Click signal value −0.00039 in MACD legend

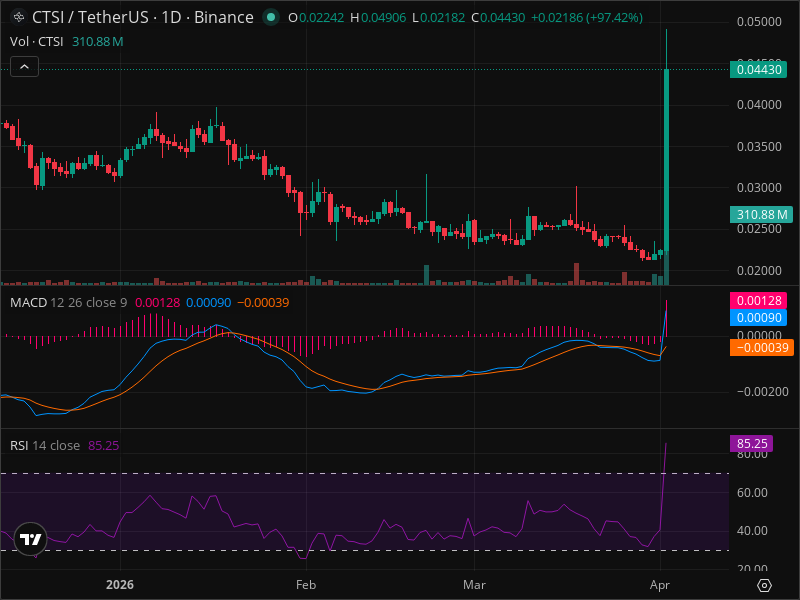[263, 303]
